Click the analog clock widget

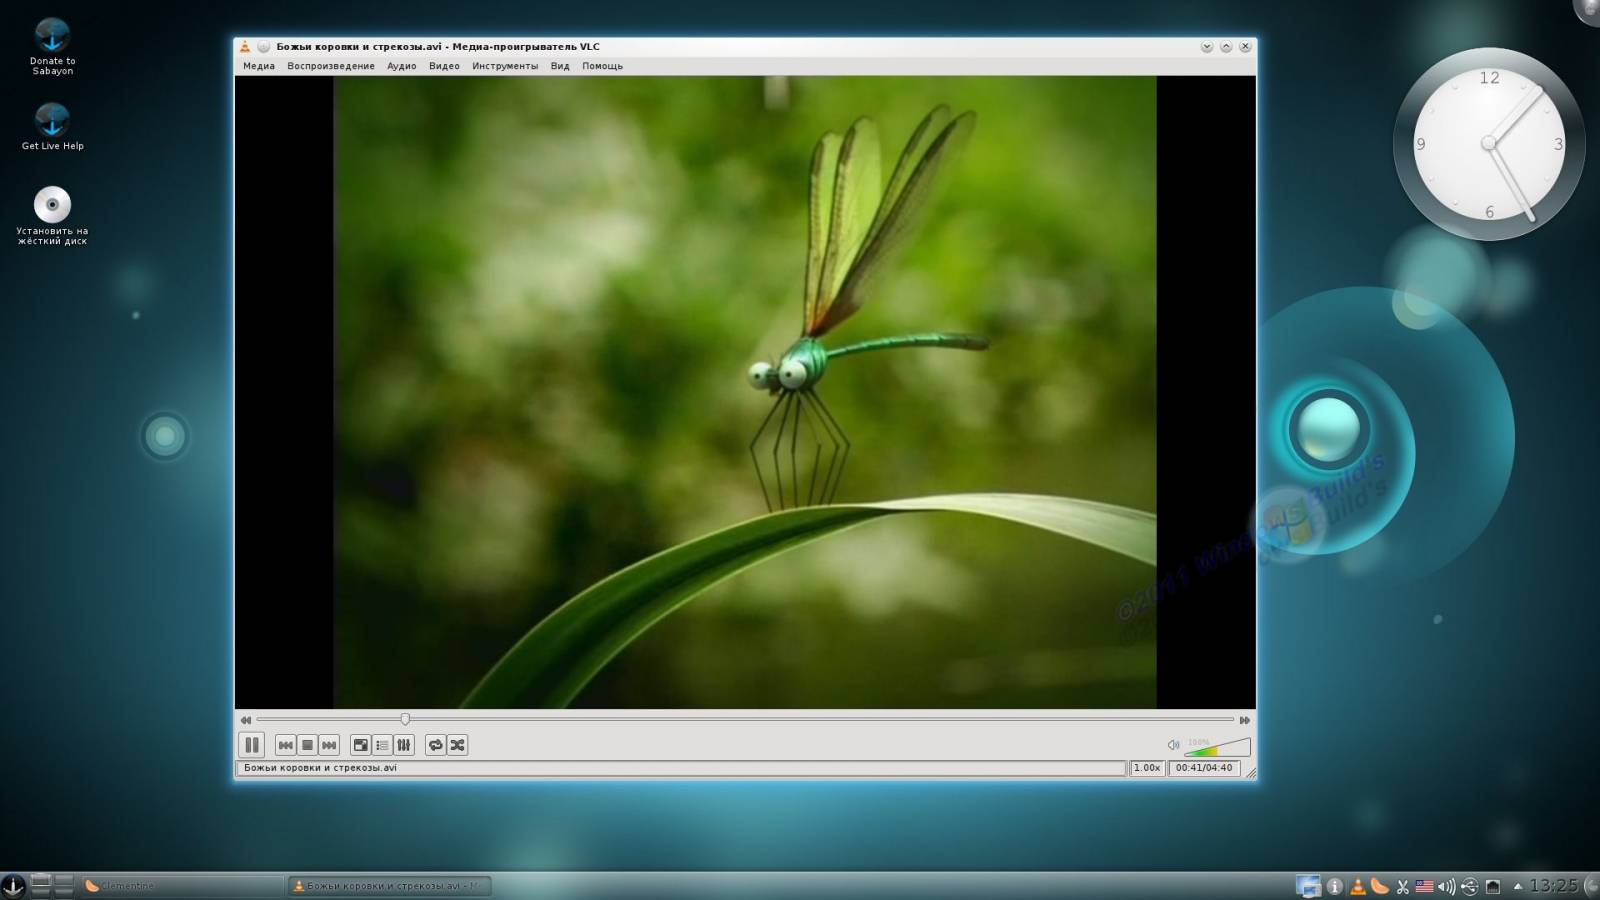(x=1489, y=144)
